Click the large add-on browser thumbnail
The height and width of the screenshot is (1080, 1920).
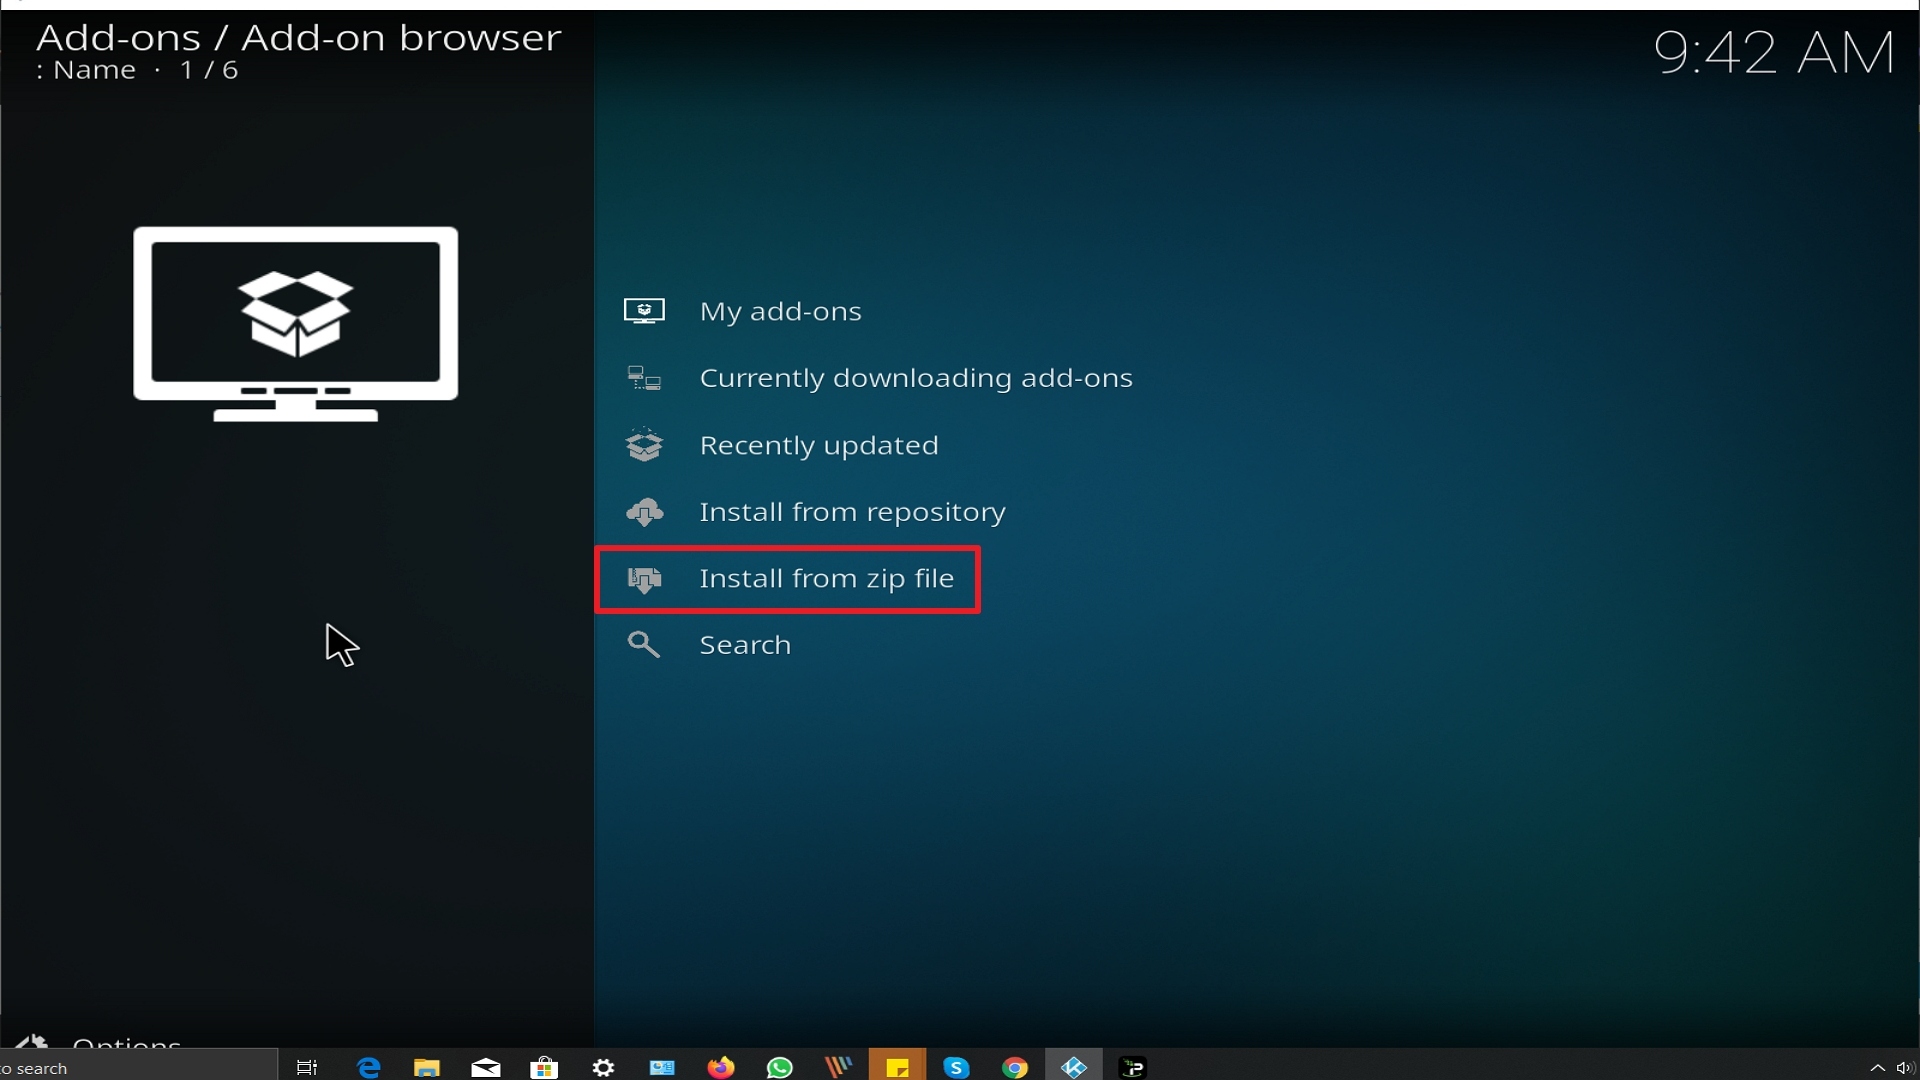tap(296, 324)
